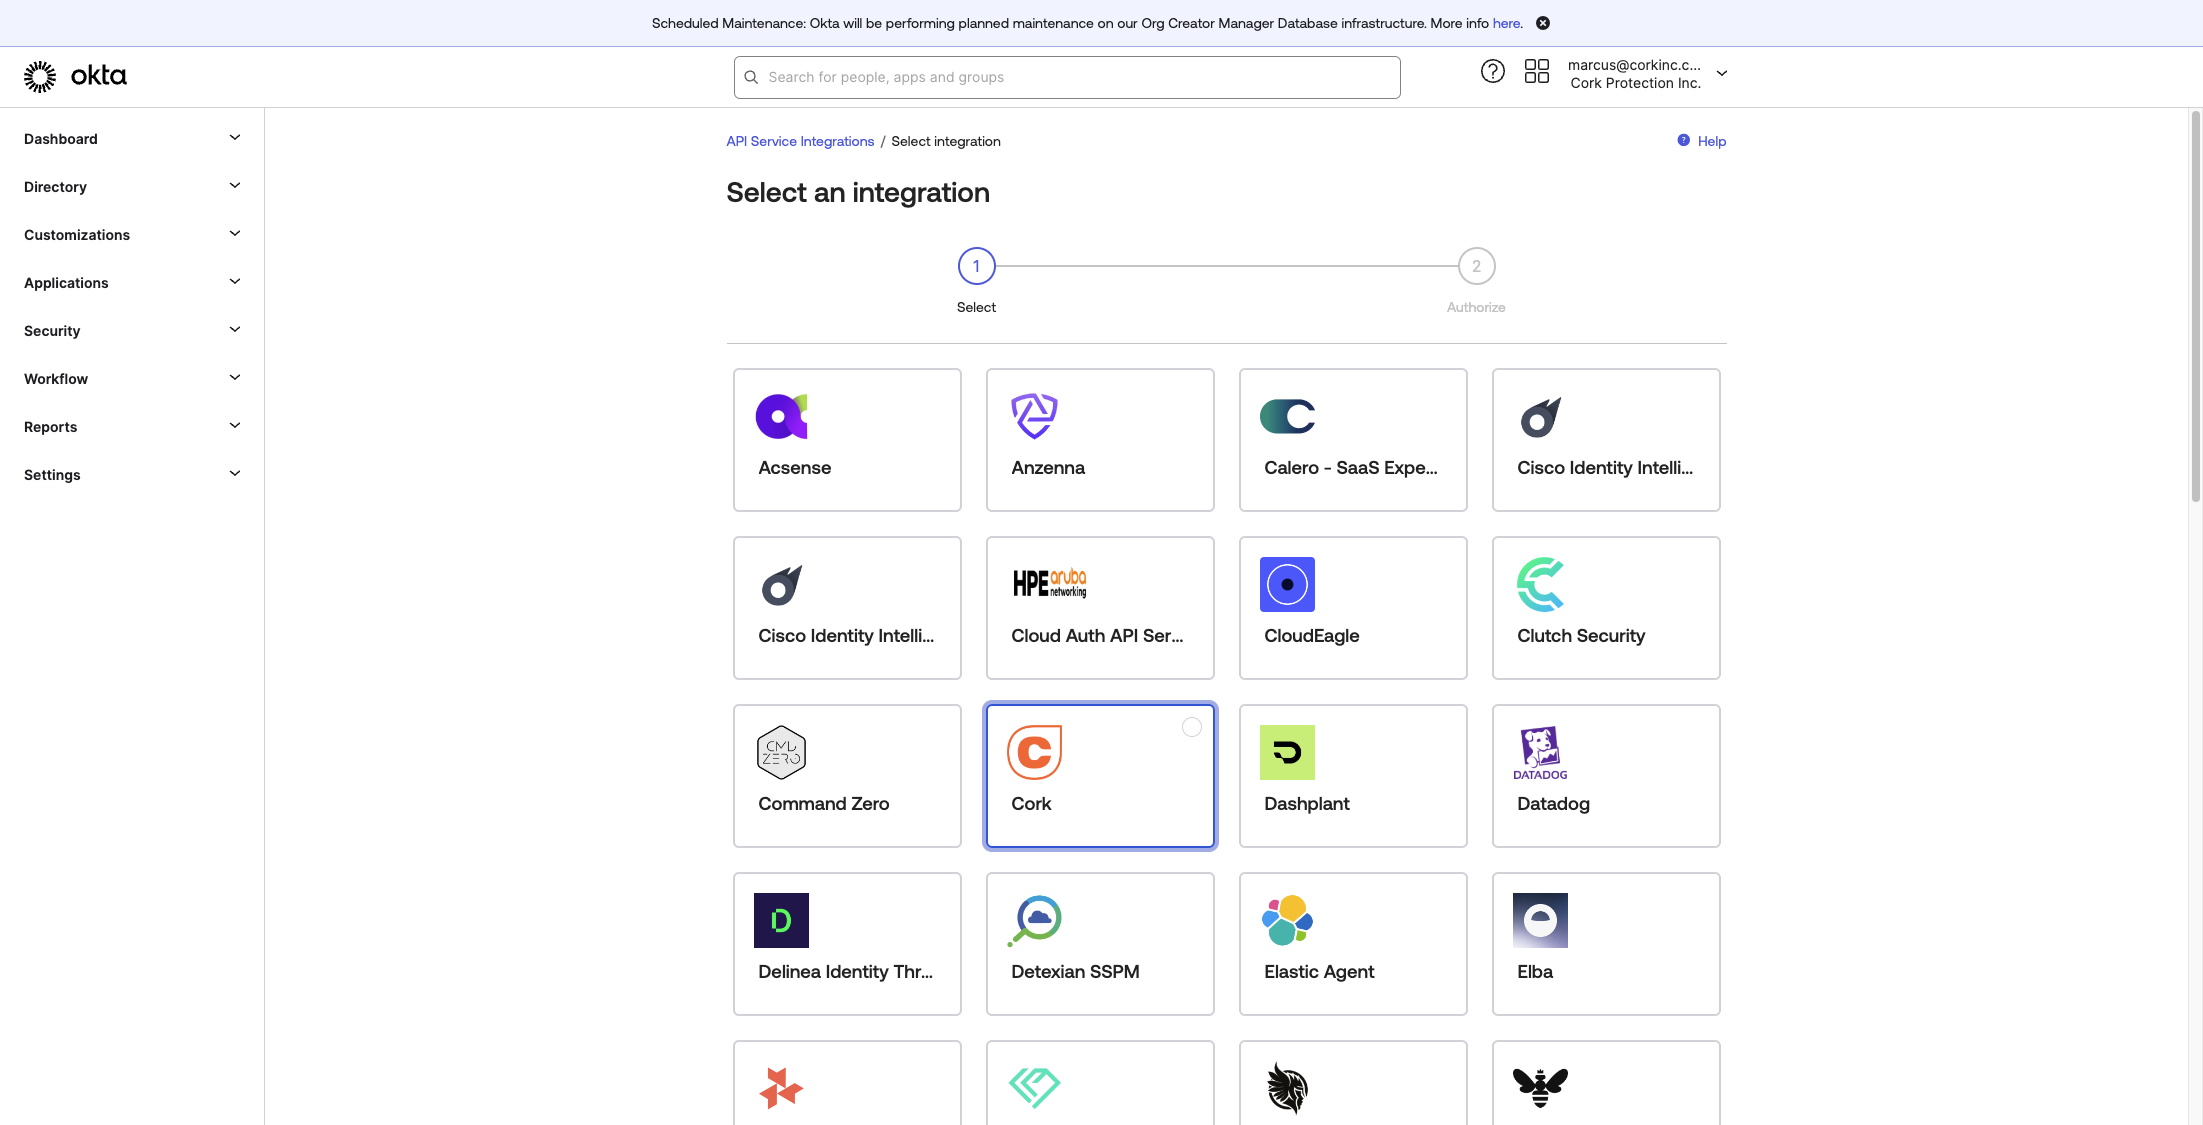Click the Cisco Identity Intelligence logo below Acsense
This screenshot has height=1125, width=2203.
coord(781,584)
